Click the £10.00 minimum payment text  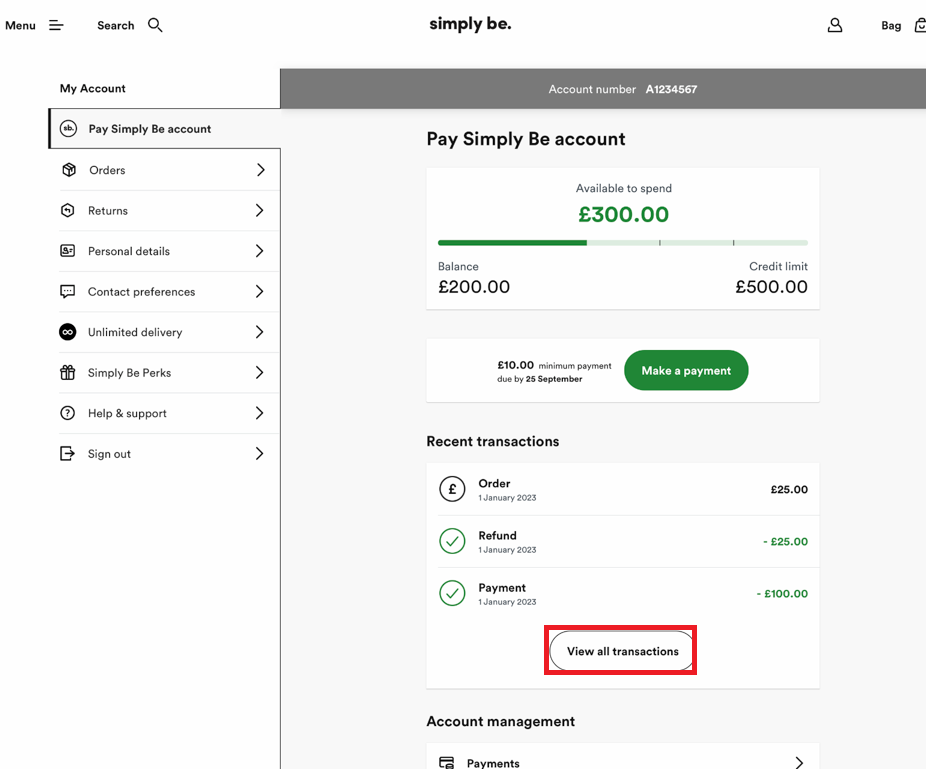554,366
